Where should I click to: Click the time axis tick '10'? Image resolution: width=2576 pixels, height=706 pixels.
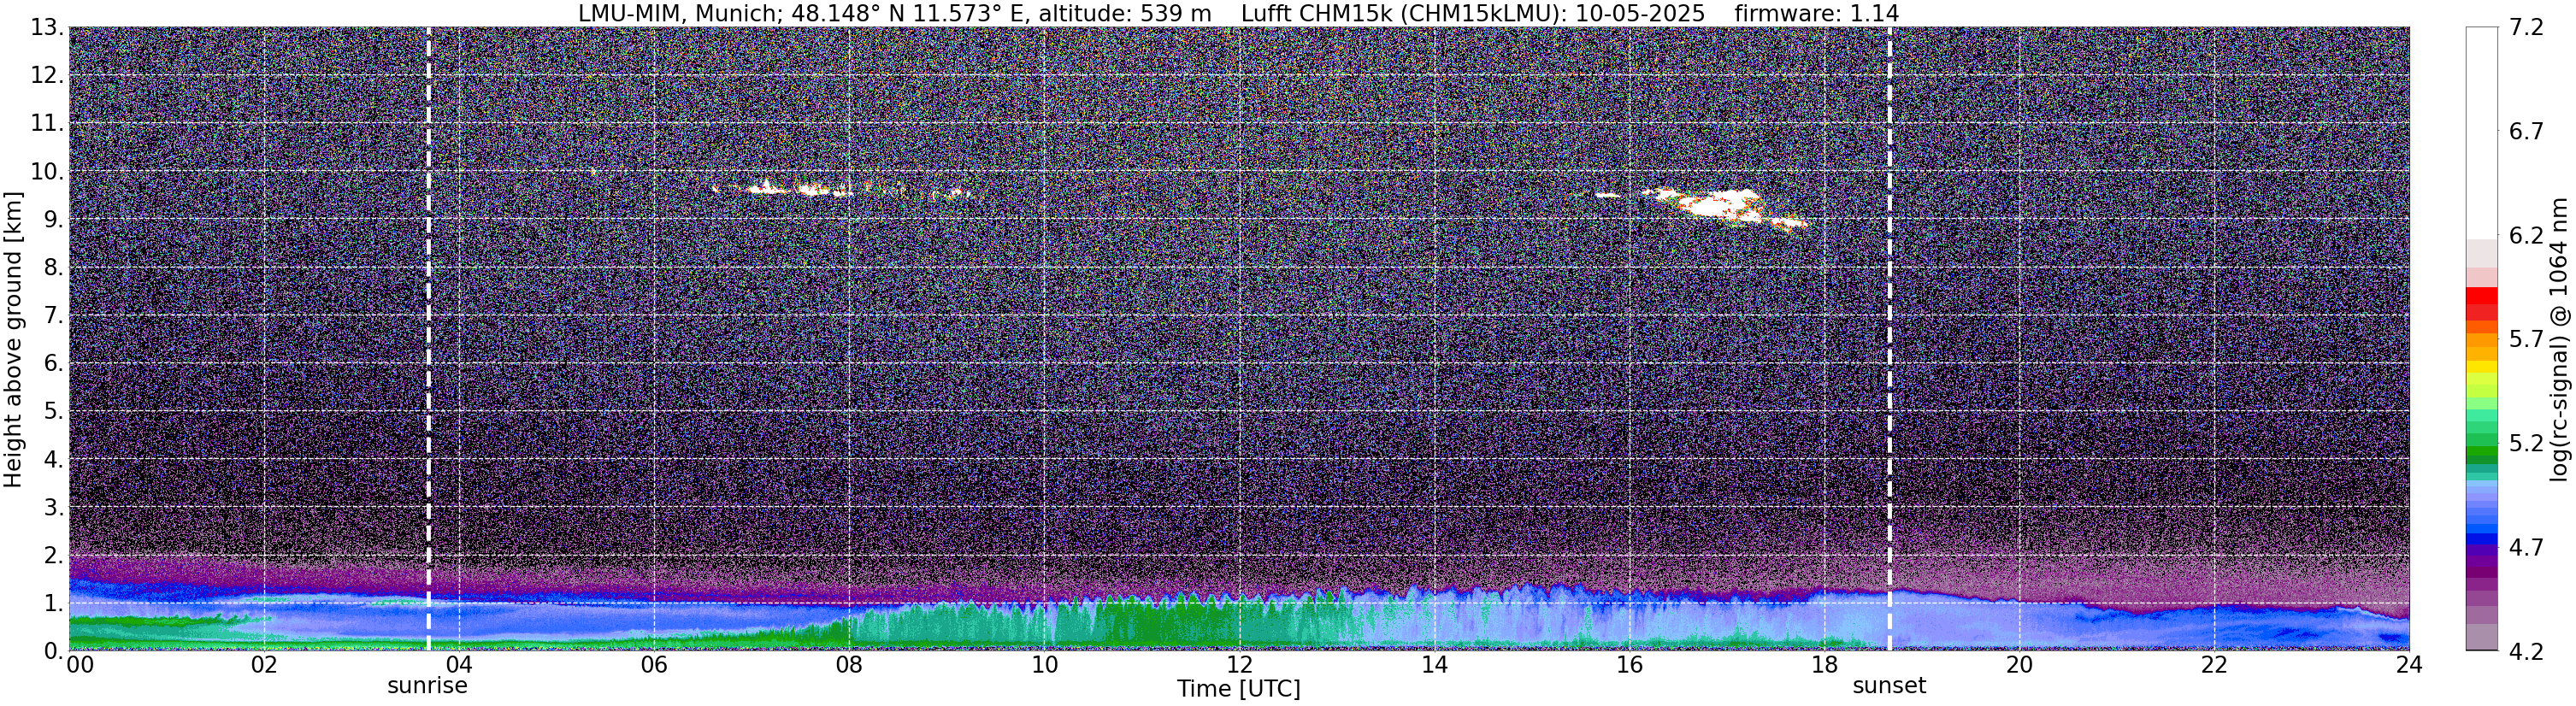1043,665
